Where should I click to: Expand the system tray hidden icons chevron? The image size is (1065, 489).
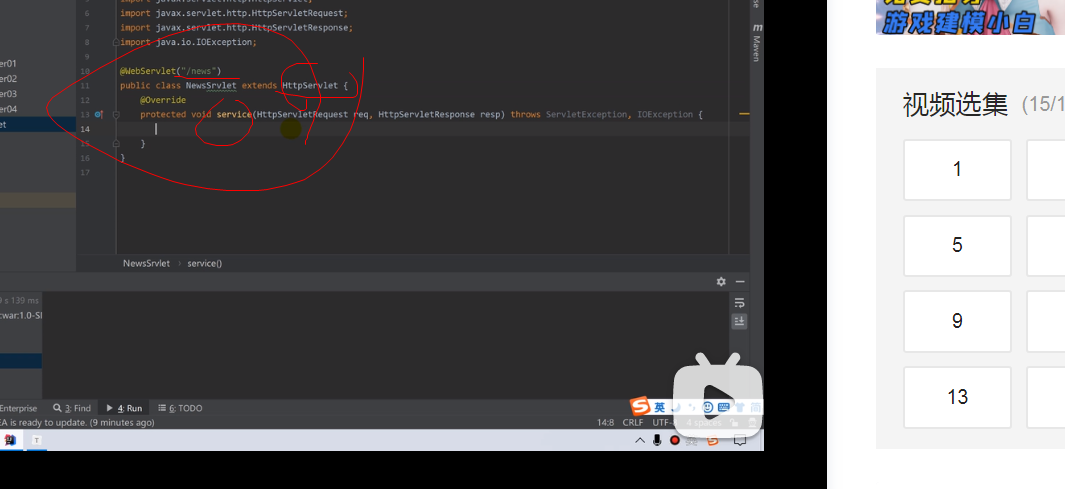[x=640, y=440]
